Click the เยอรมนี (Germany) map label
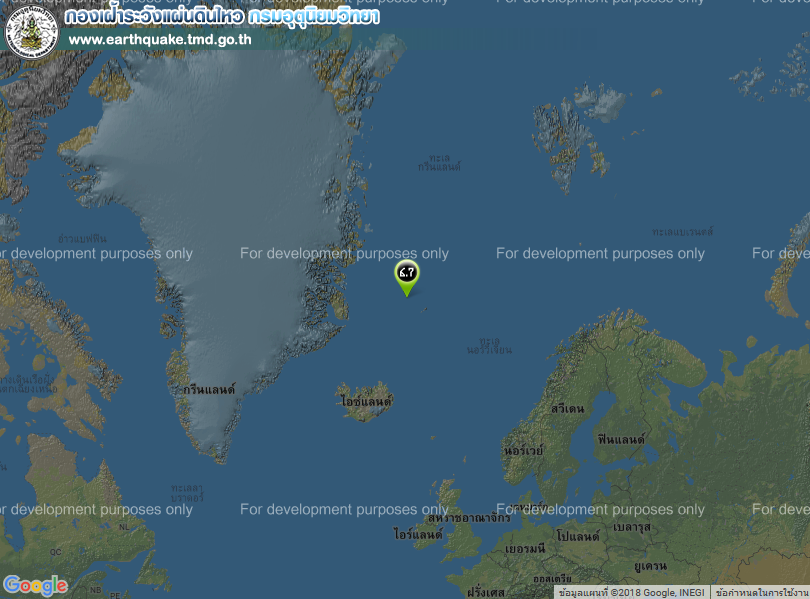The width and height of the screenshot is (810, 599). (525, 548)
